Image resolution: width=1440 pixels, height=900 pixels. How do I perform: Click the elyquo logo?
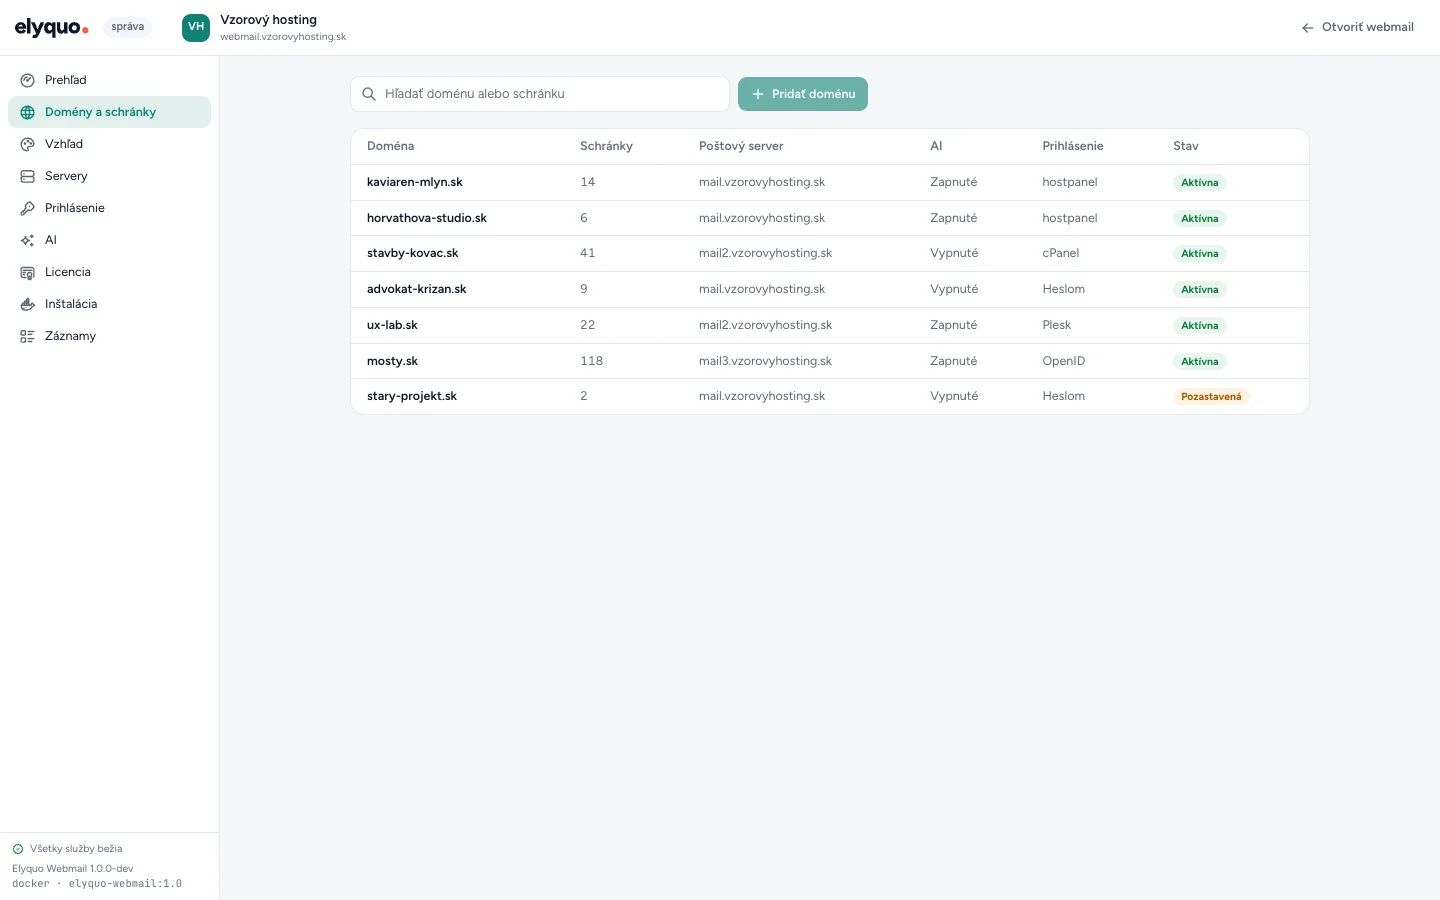pyautogui.click(x=52, y=28)
